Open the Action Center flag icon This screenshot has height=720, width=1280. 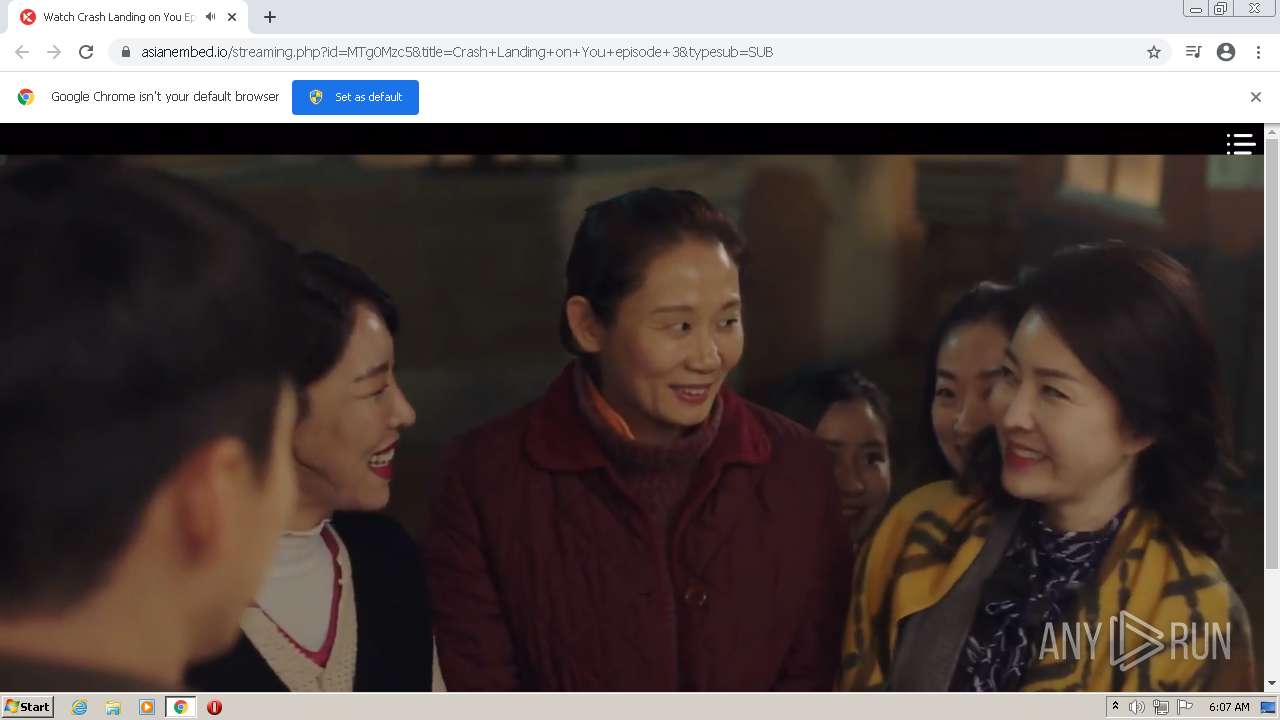pos(1185,707)
